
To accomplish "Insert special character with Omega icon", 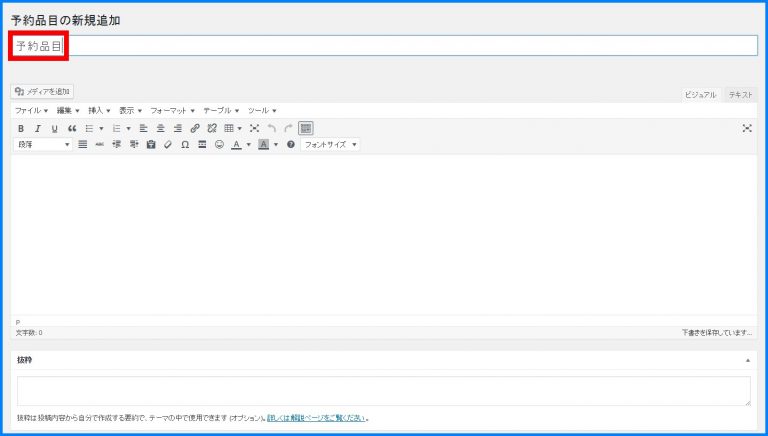I will [185, 144].
